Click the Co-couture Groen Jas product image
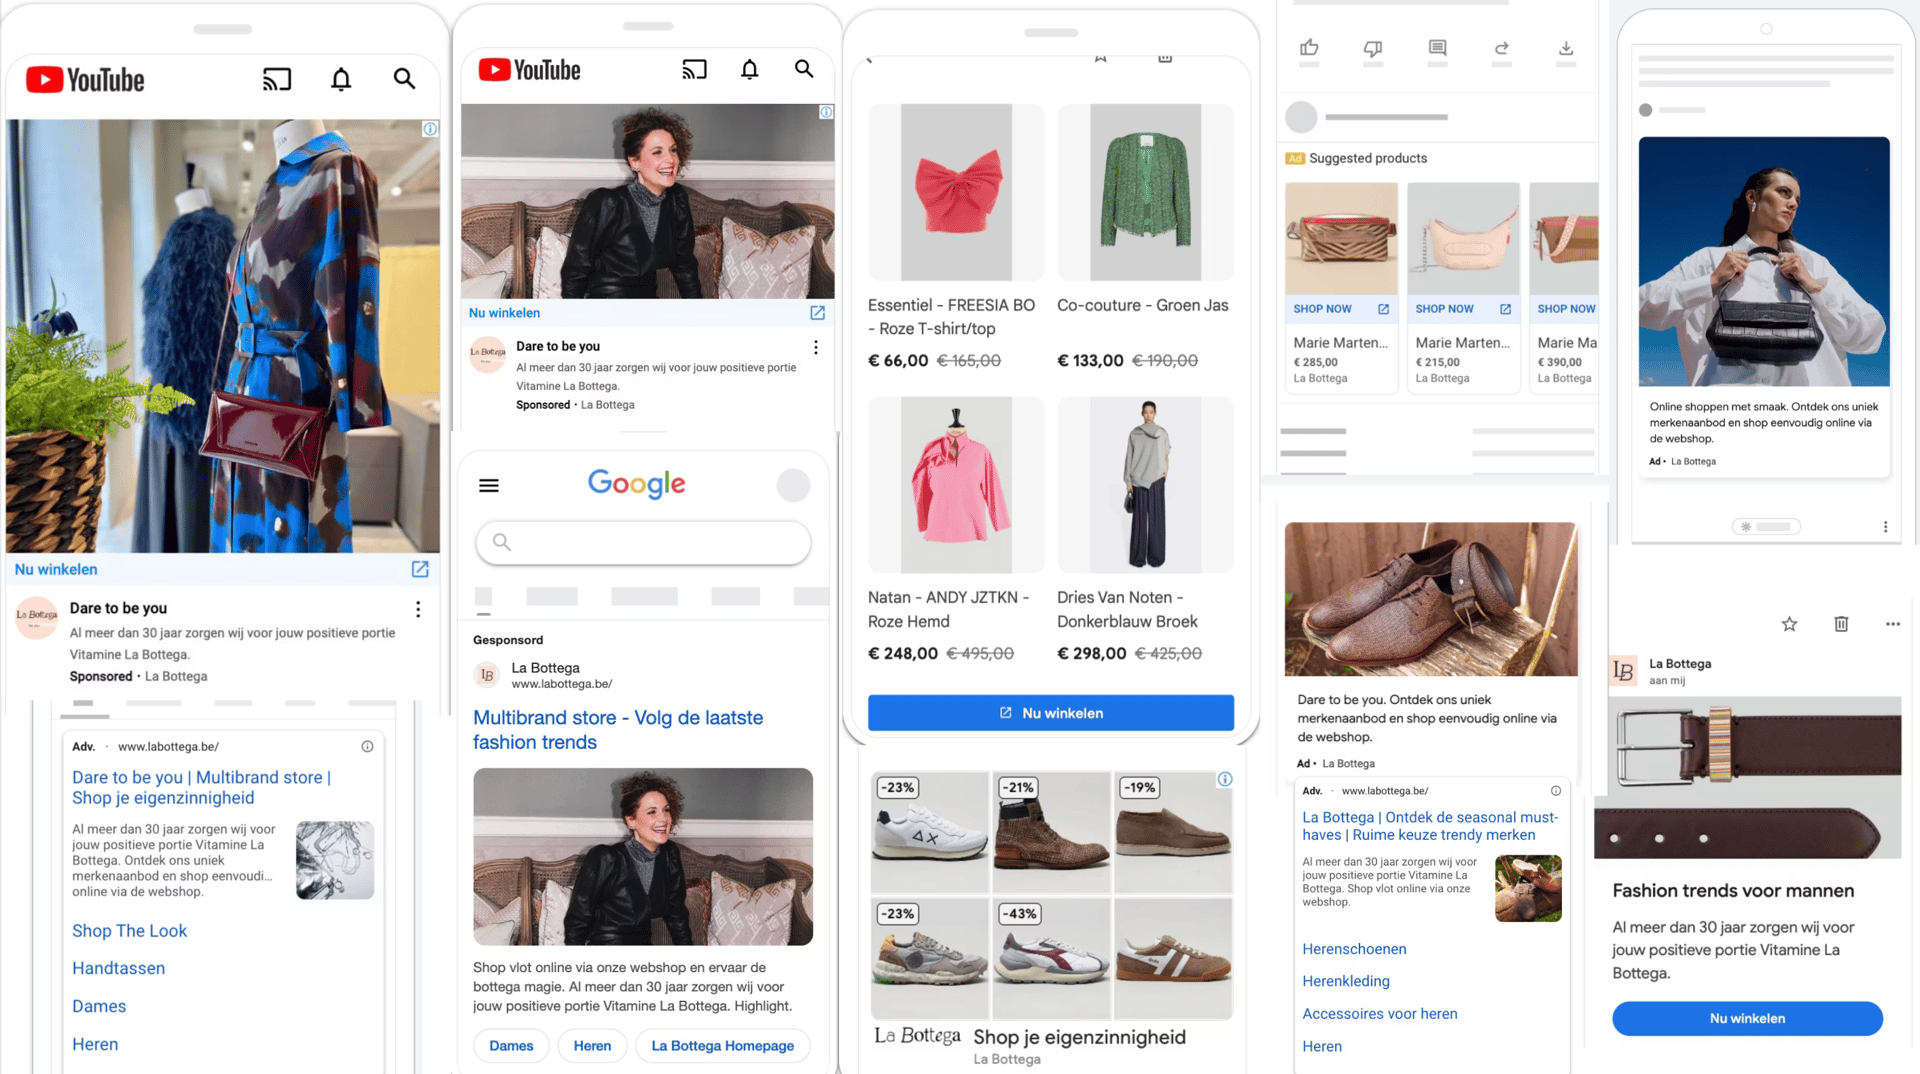Image resolution: width=1920 pixels, height=1074 pixels. [1146, 192]
